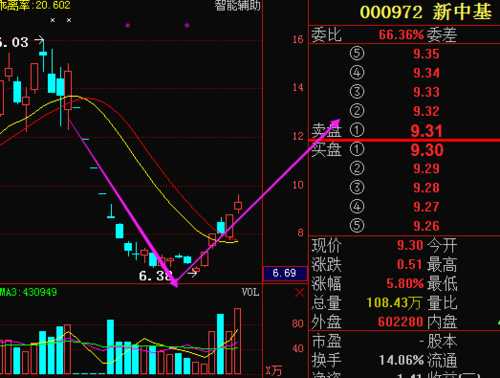Click the left purple dot marker on chart top
This screenshot has width=500, height=378.
(127, 25)
